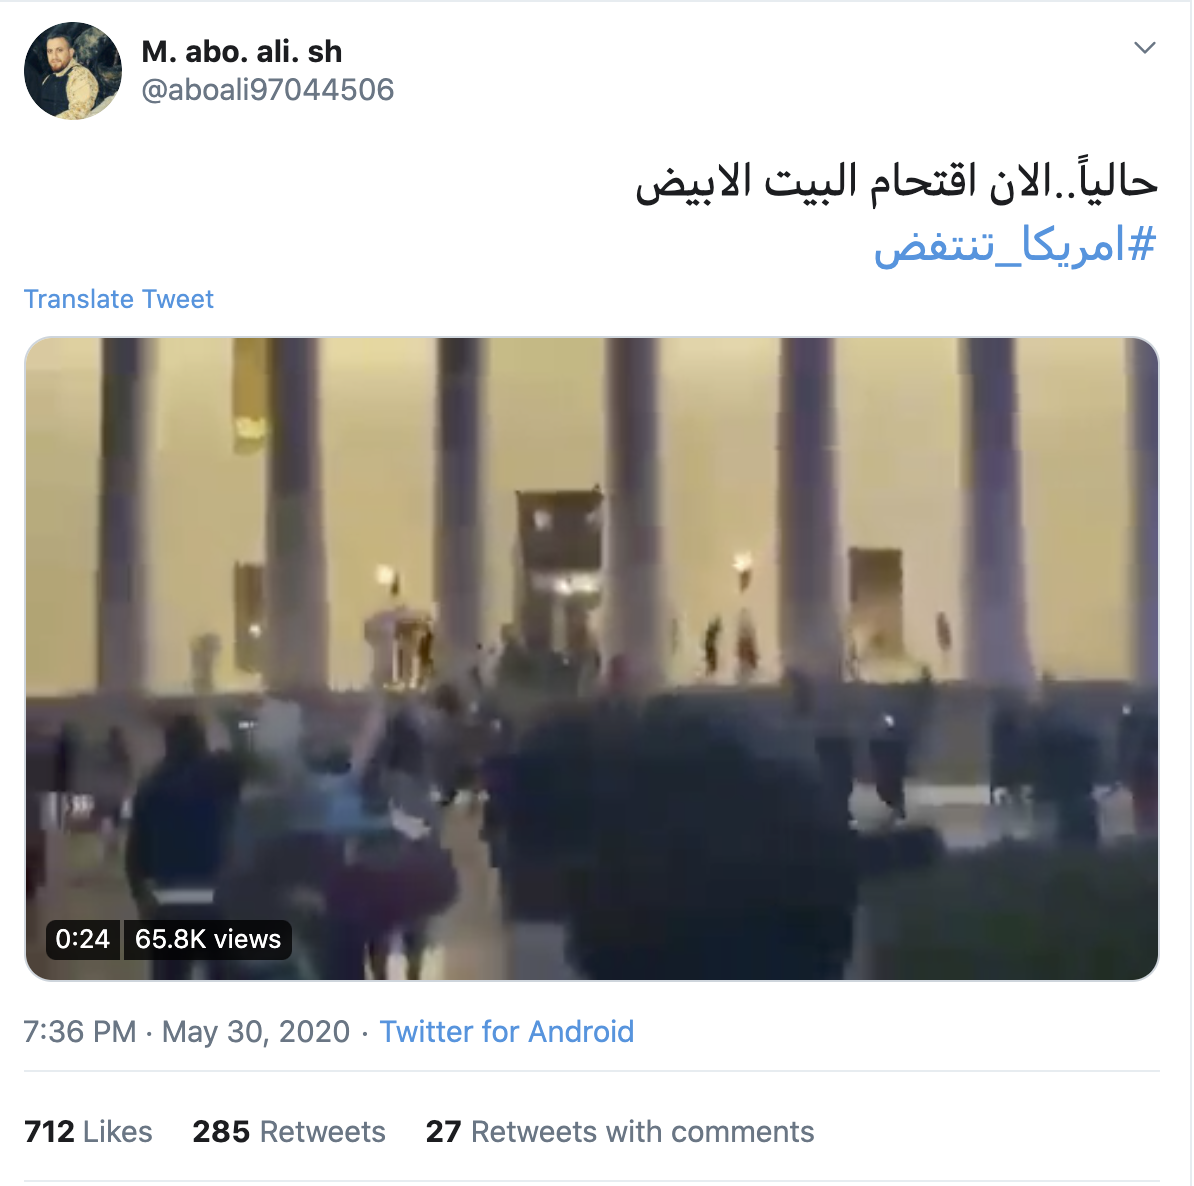Visit the @aboali97044506 handle
This screenshot has height=1186, width=1194.
point(267,90)
